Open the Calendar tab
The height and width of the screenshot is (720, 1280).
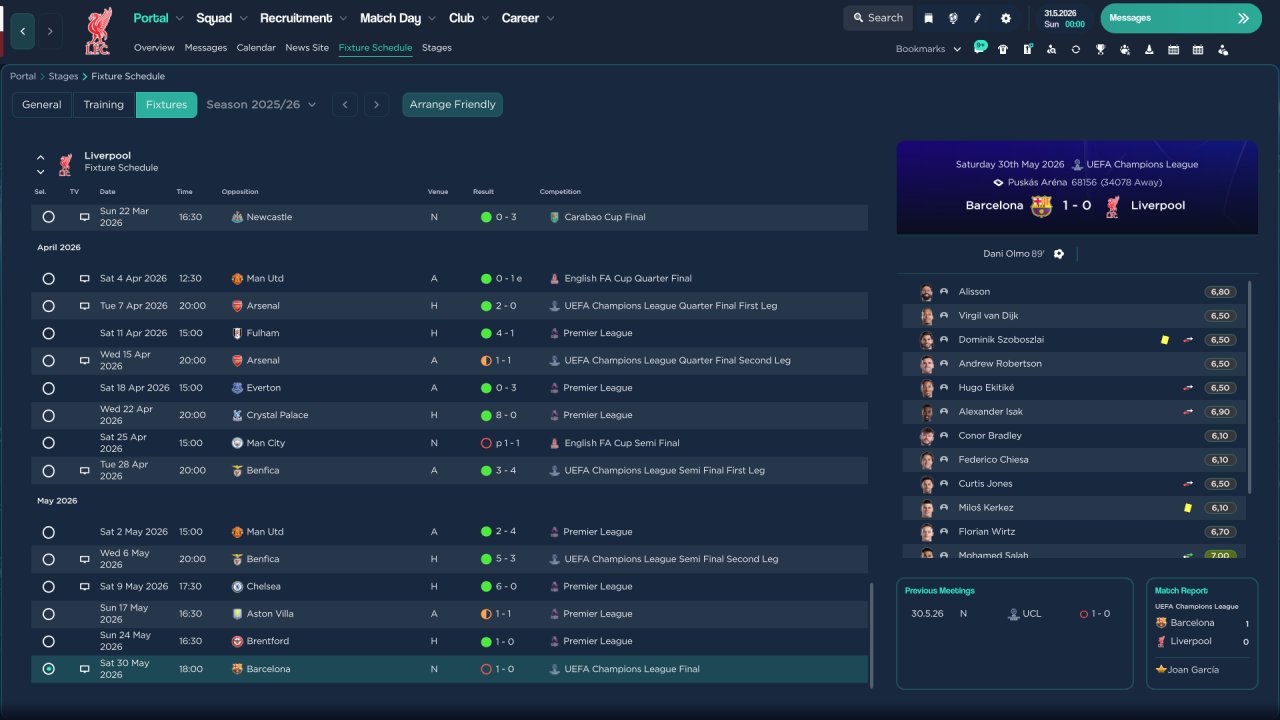pyautogui.click(x=256, y=48)
